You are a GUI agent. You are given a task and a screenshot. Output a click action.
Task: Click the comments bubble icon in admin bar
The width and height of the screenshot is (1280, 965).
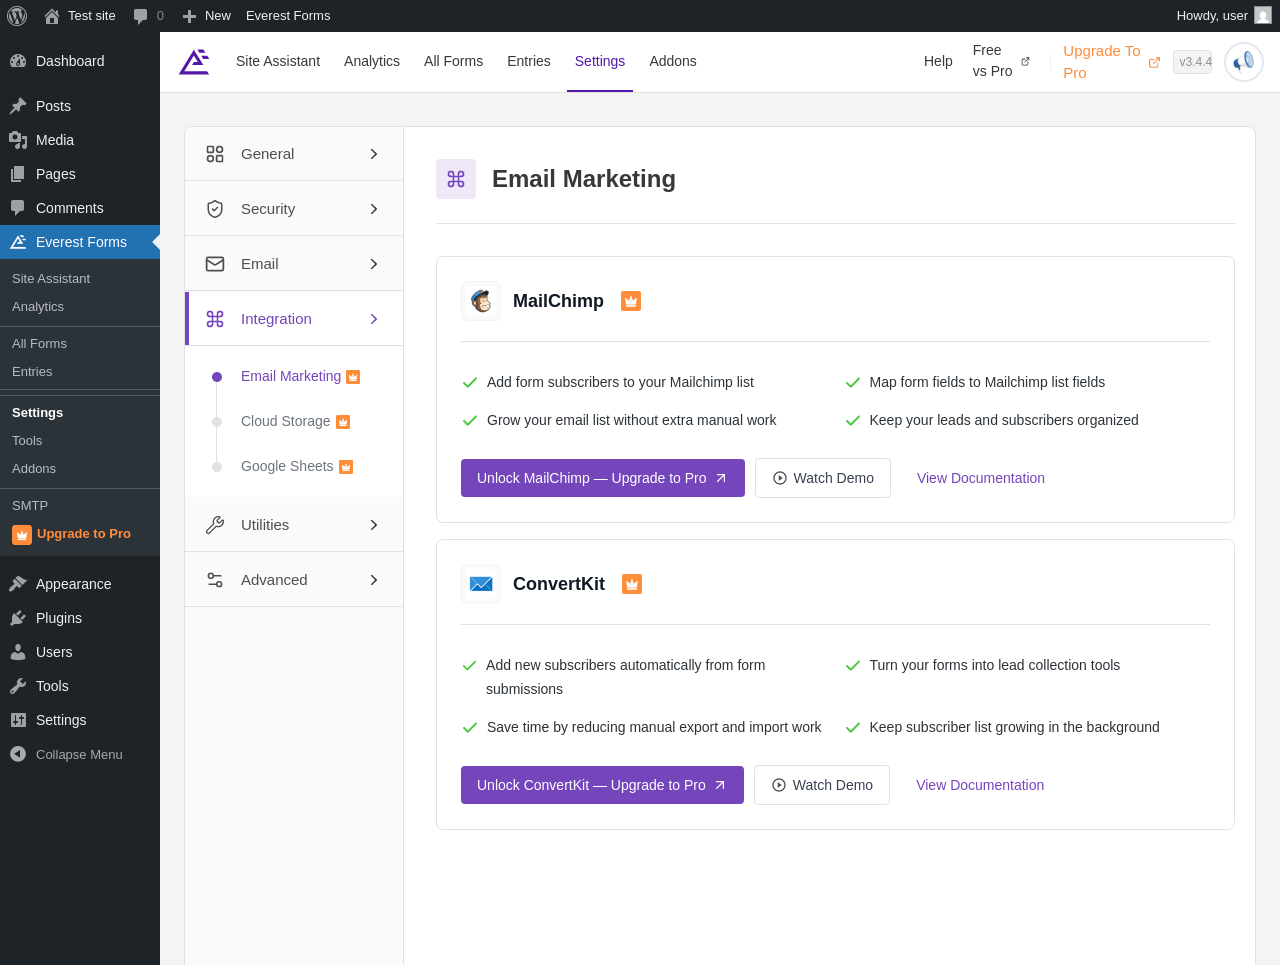click(x=141, y=16)
